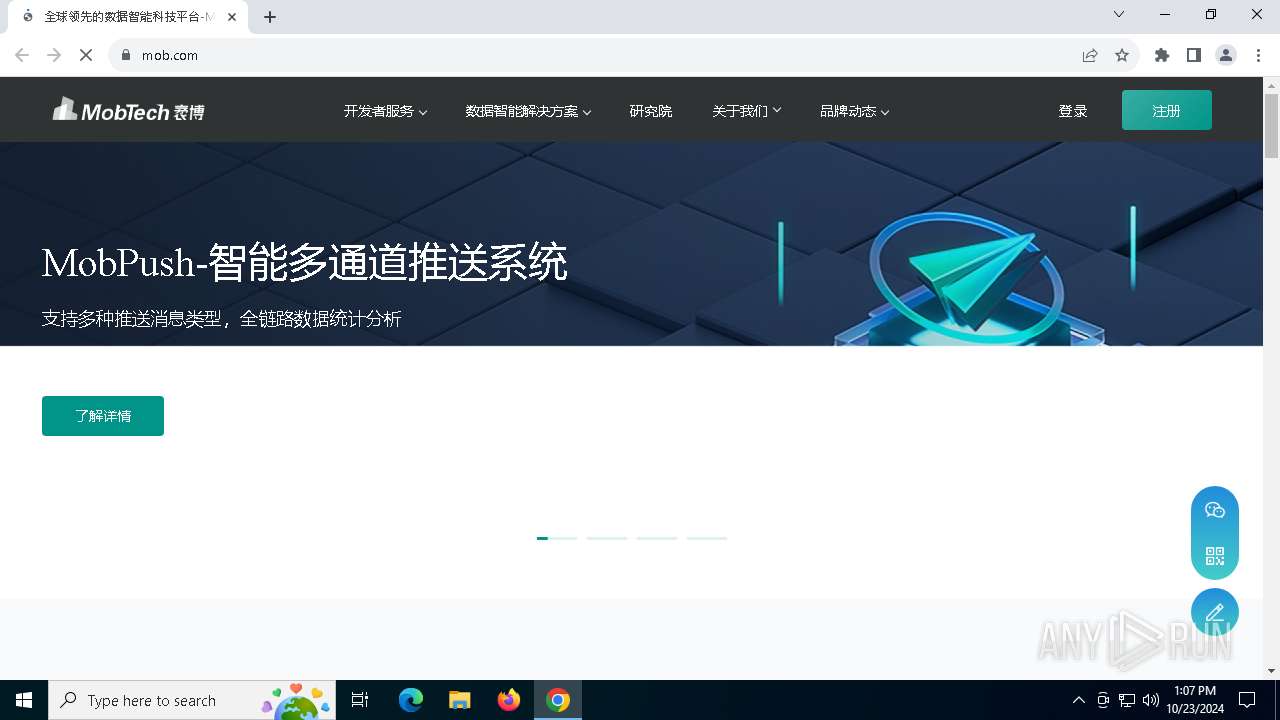Expand the 关于我们 menu

coord(747,111)
